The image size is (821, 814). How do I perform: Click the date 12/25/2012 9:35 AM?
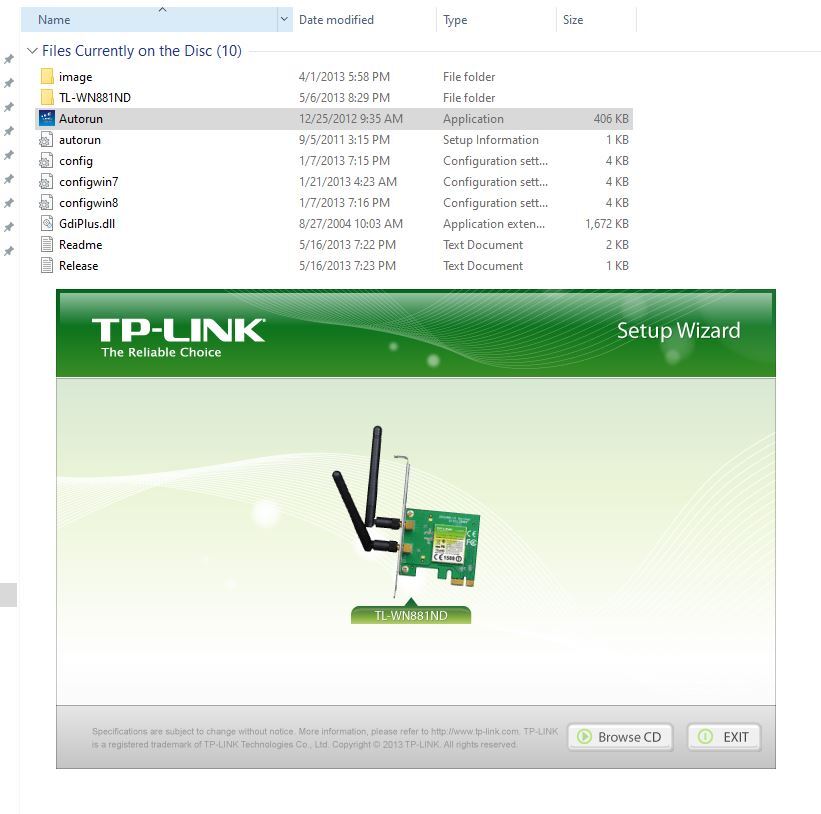351,119
